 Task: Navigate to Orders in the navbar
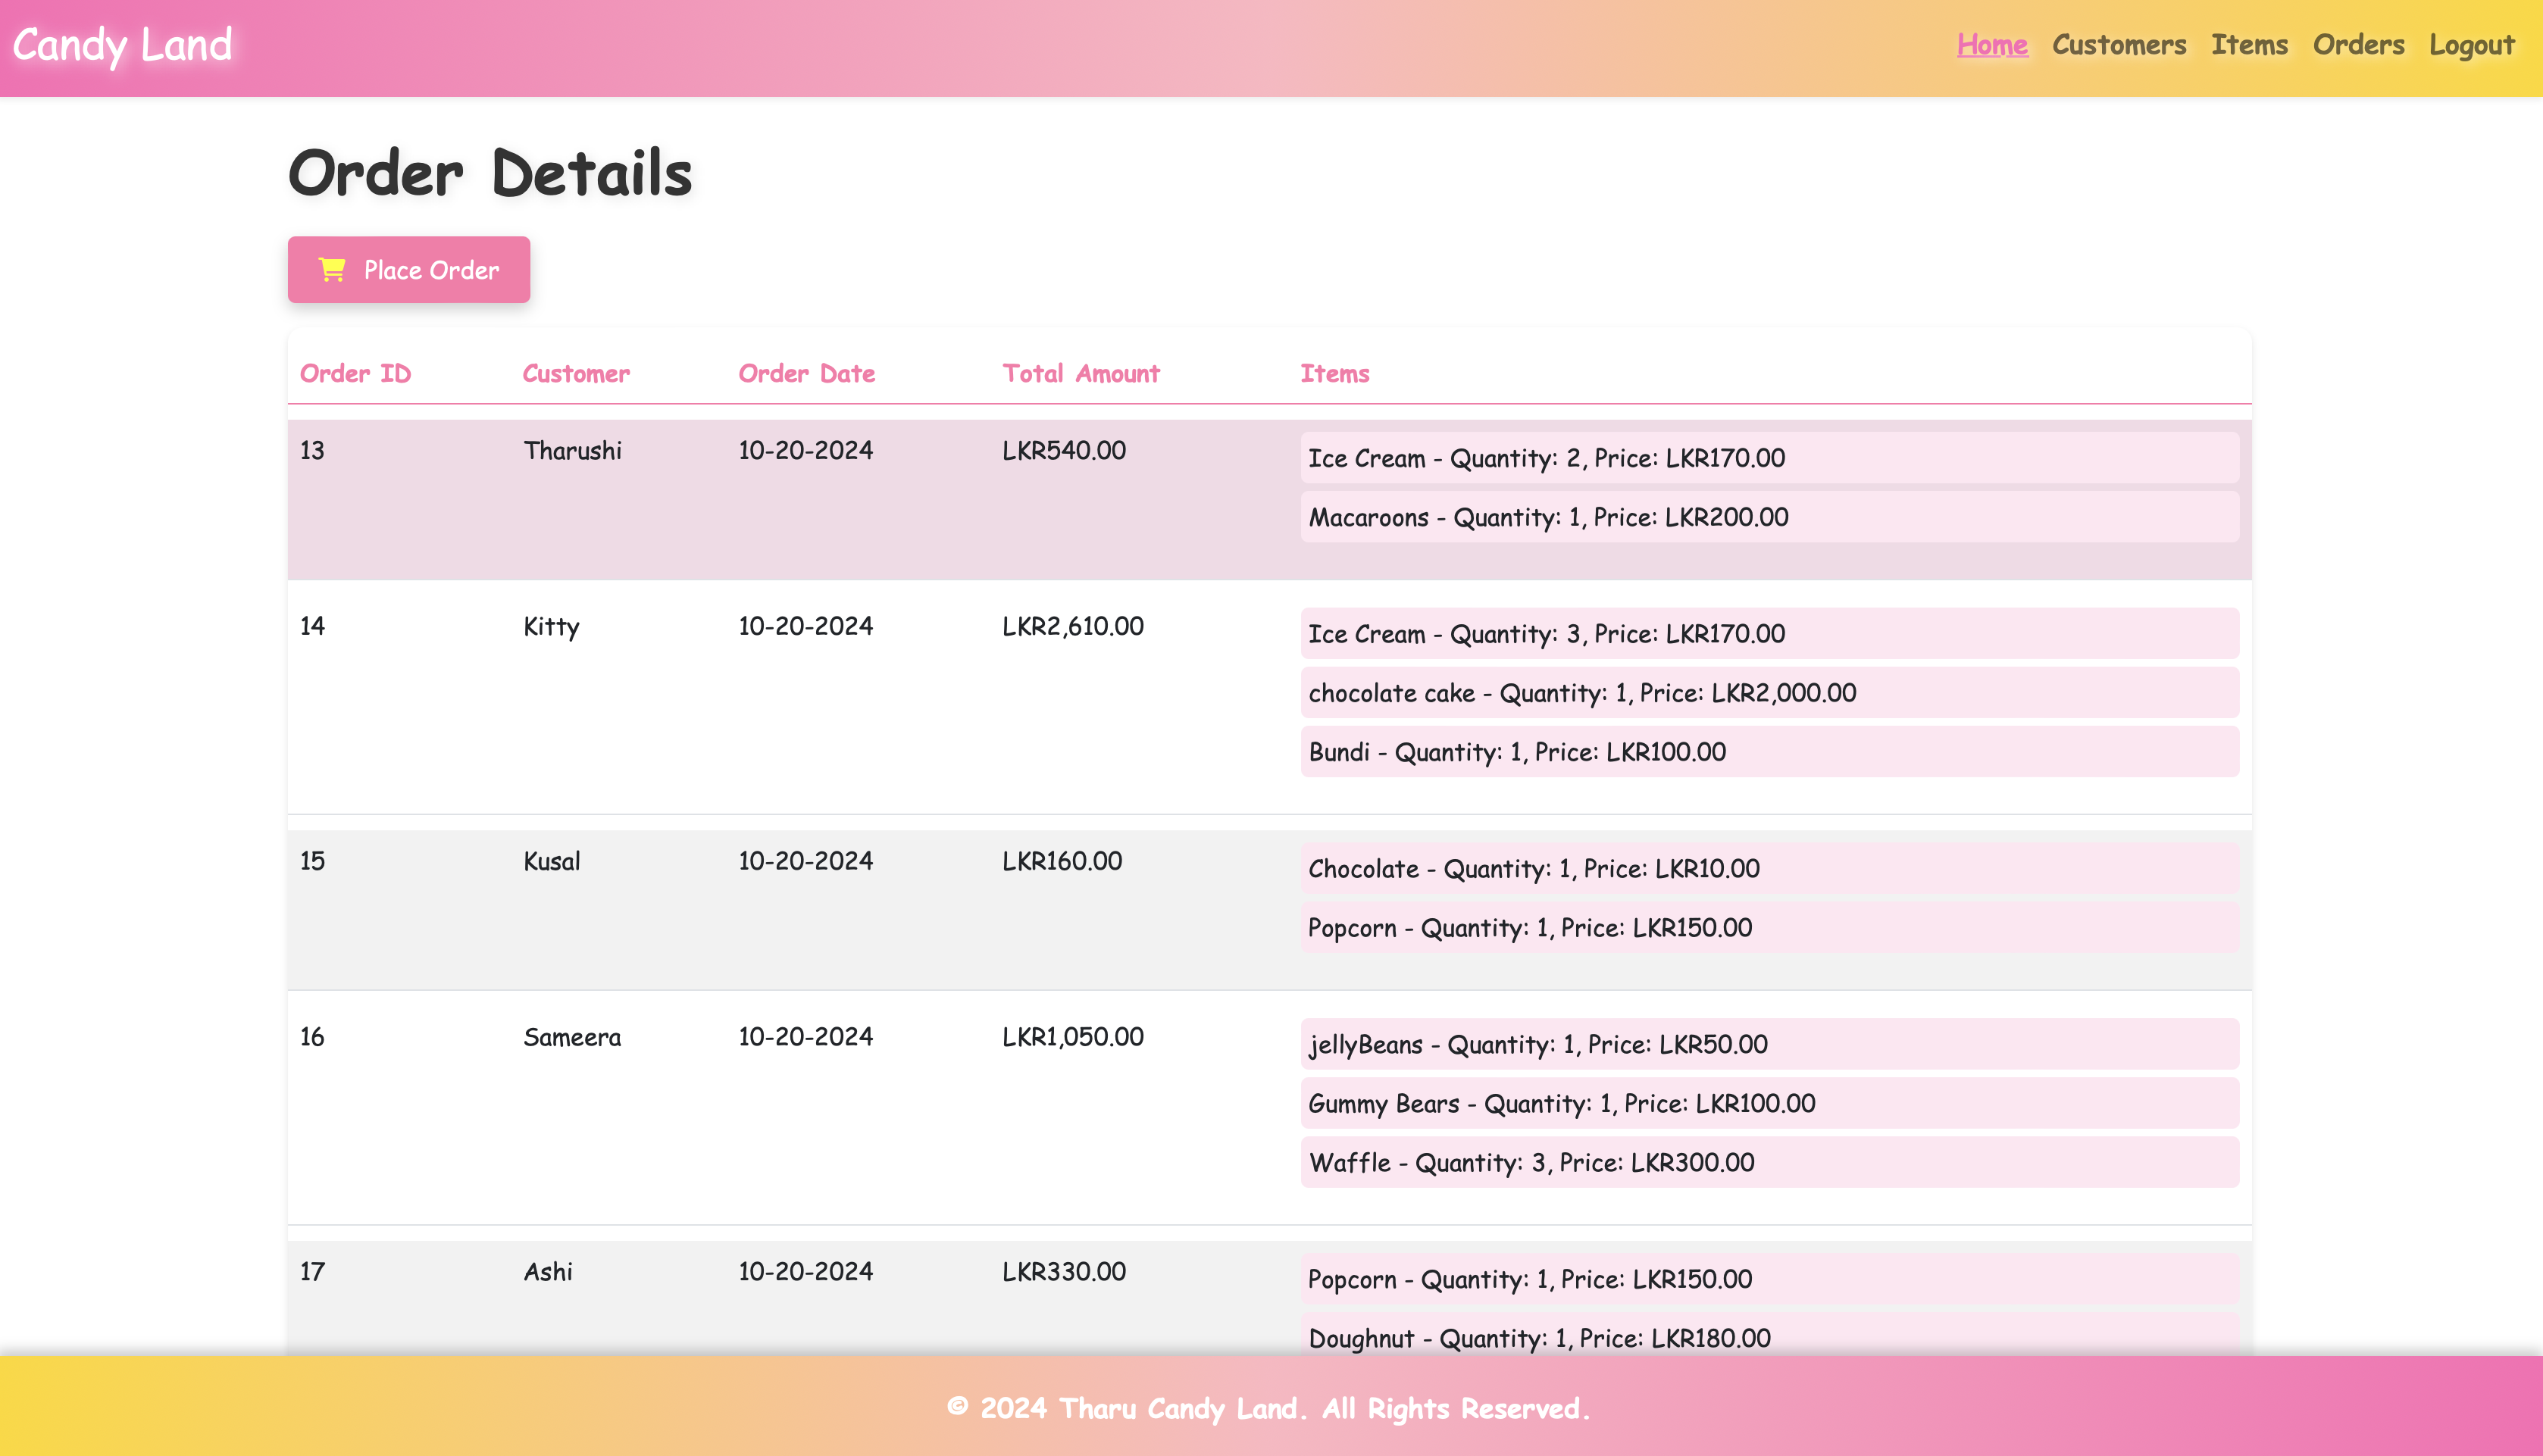2358,45
